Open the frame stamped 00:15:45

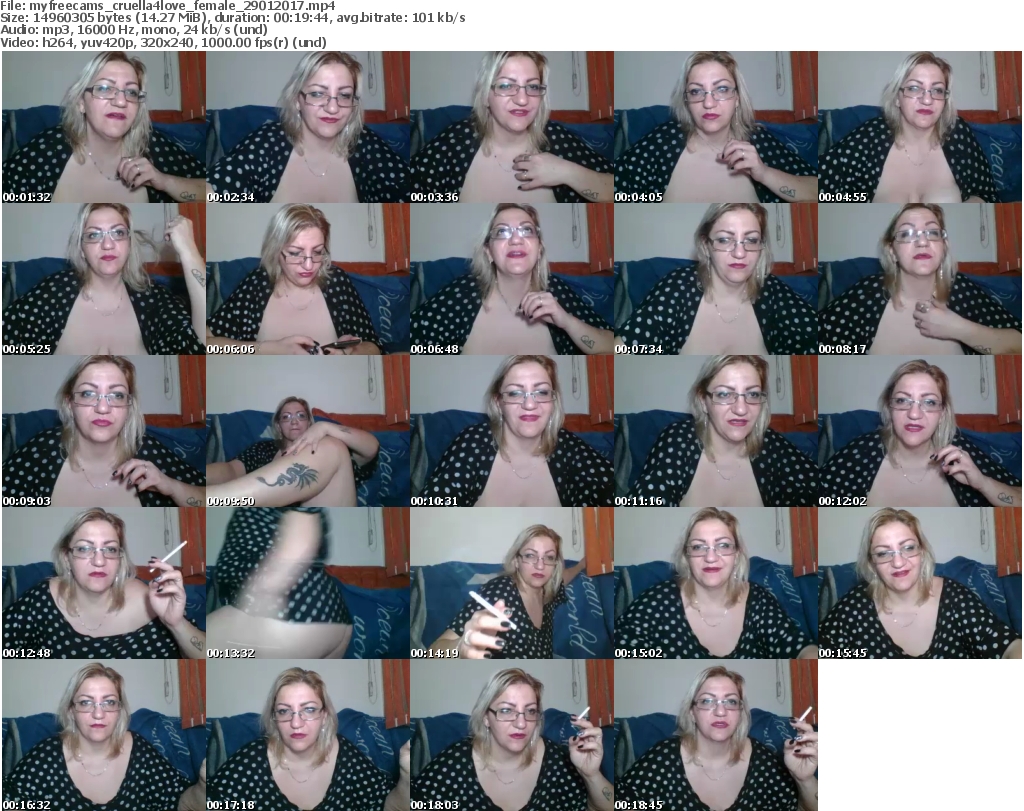coord(919,583)
